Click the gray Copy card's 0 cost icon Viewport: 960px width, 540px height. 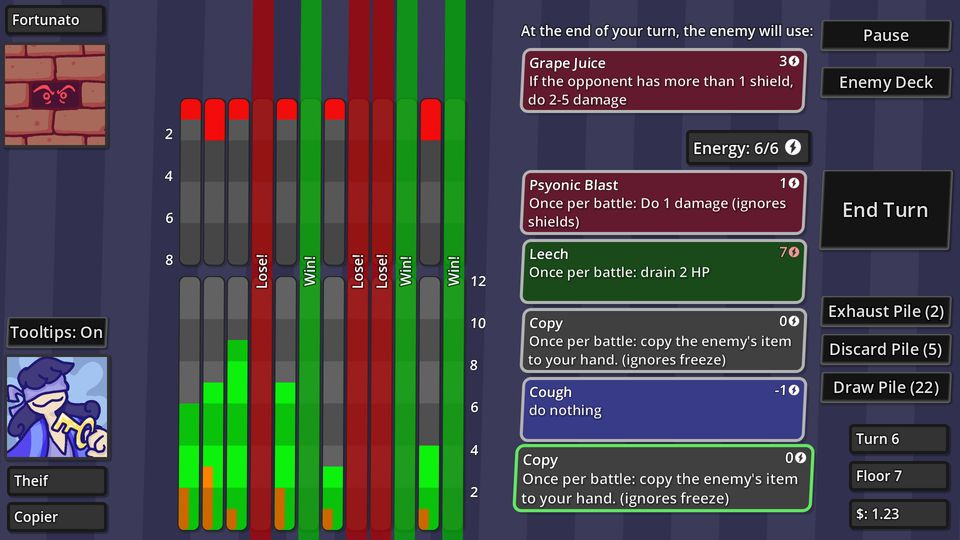[x=794, y=322]
